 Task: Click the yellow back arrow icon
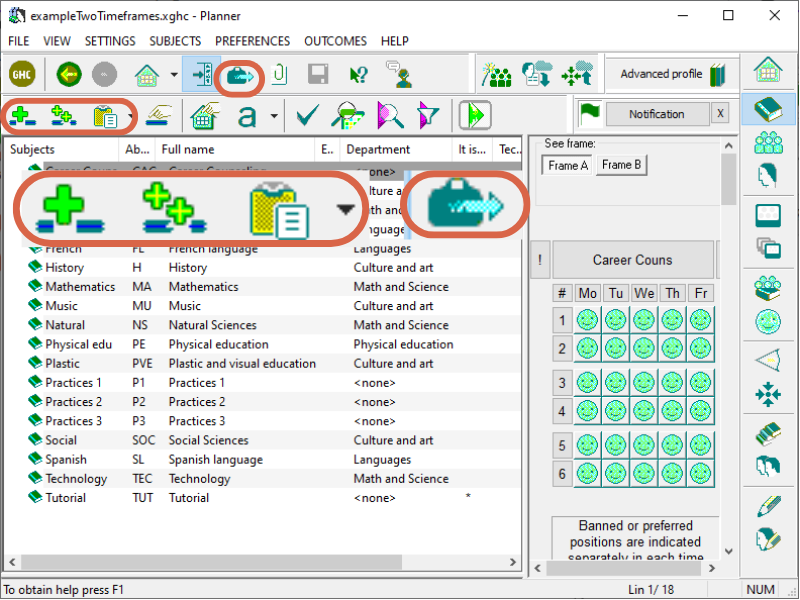point(69,75)
